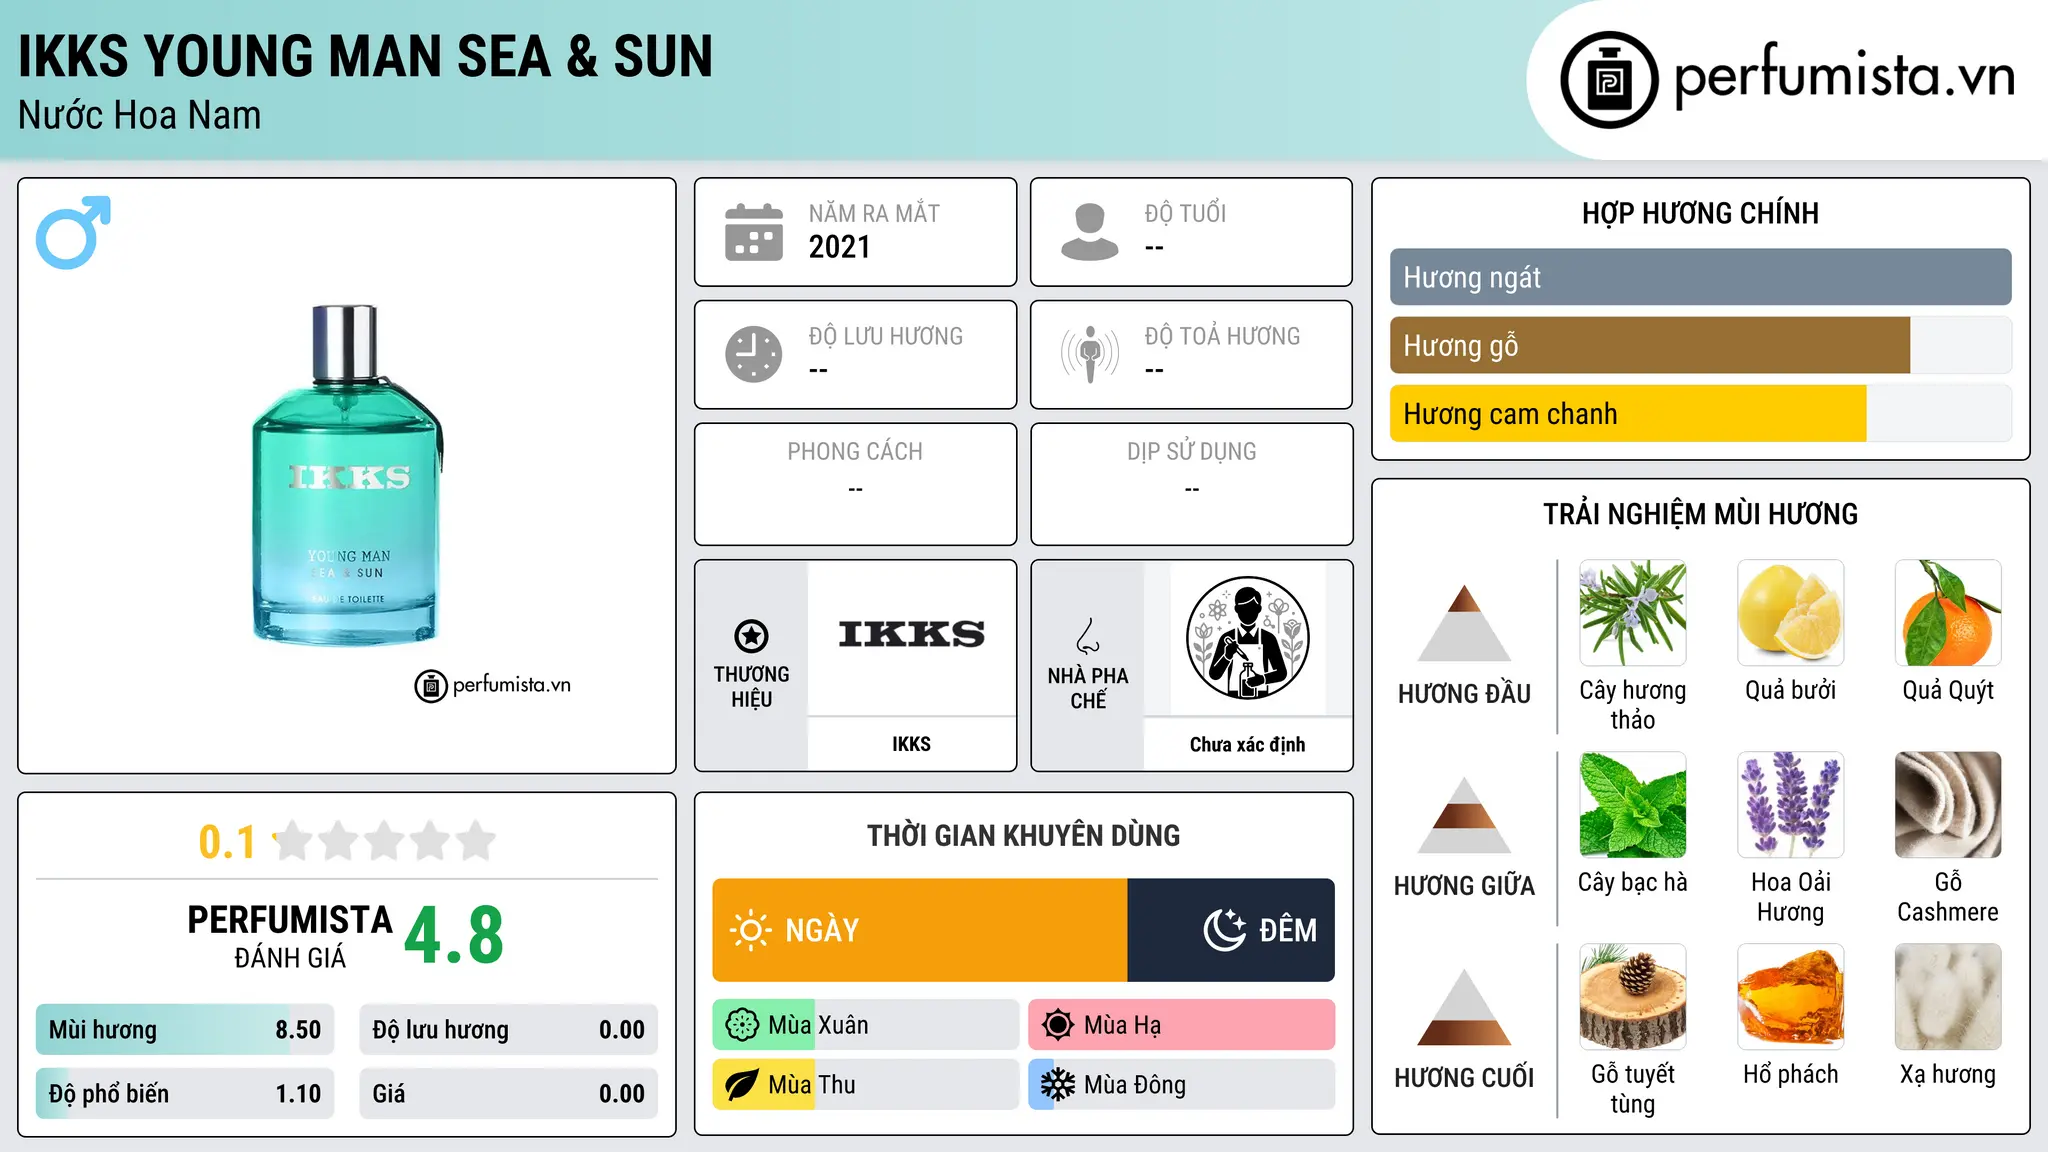Click the PERFUMISTA ĐÁNH GIÁ label
The height and width of the screenshot is (1152, 2048).
click(290, 936)
